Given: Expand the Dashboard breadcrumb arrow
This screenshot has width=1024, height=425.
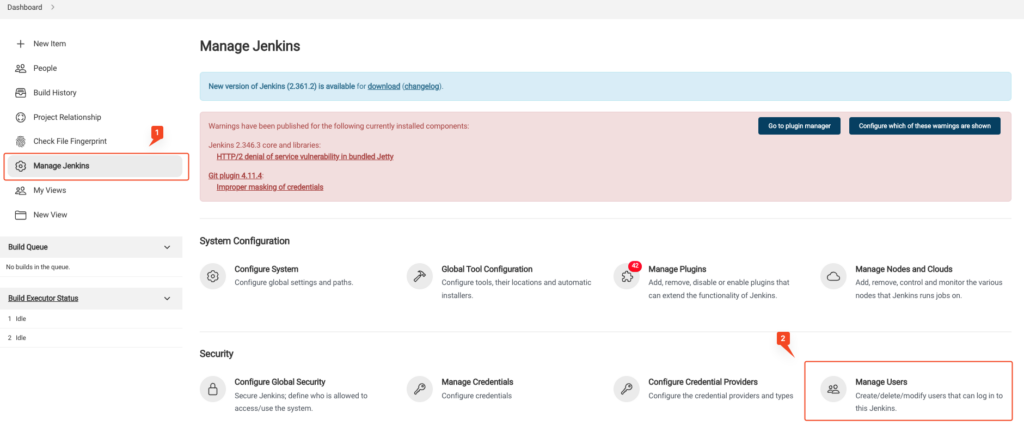Looking at the screenshot, I should click(x=52, y=7).
